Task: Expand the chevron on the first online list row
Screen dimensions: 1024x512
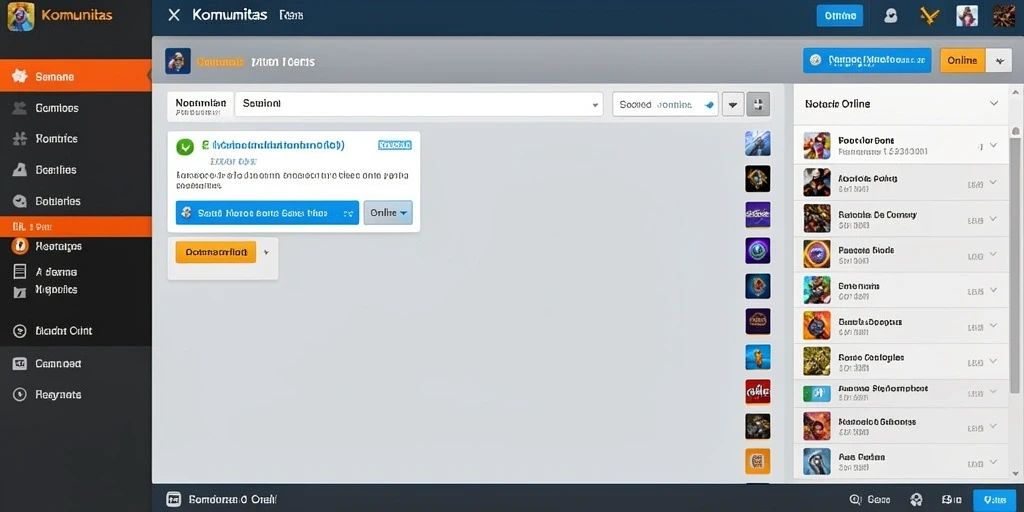Action: pyautogui.click(x=993, y=145)
